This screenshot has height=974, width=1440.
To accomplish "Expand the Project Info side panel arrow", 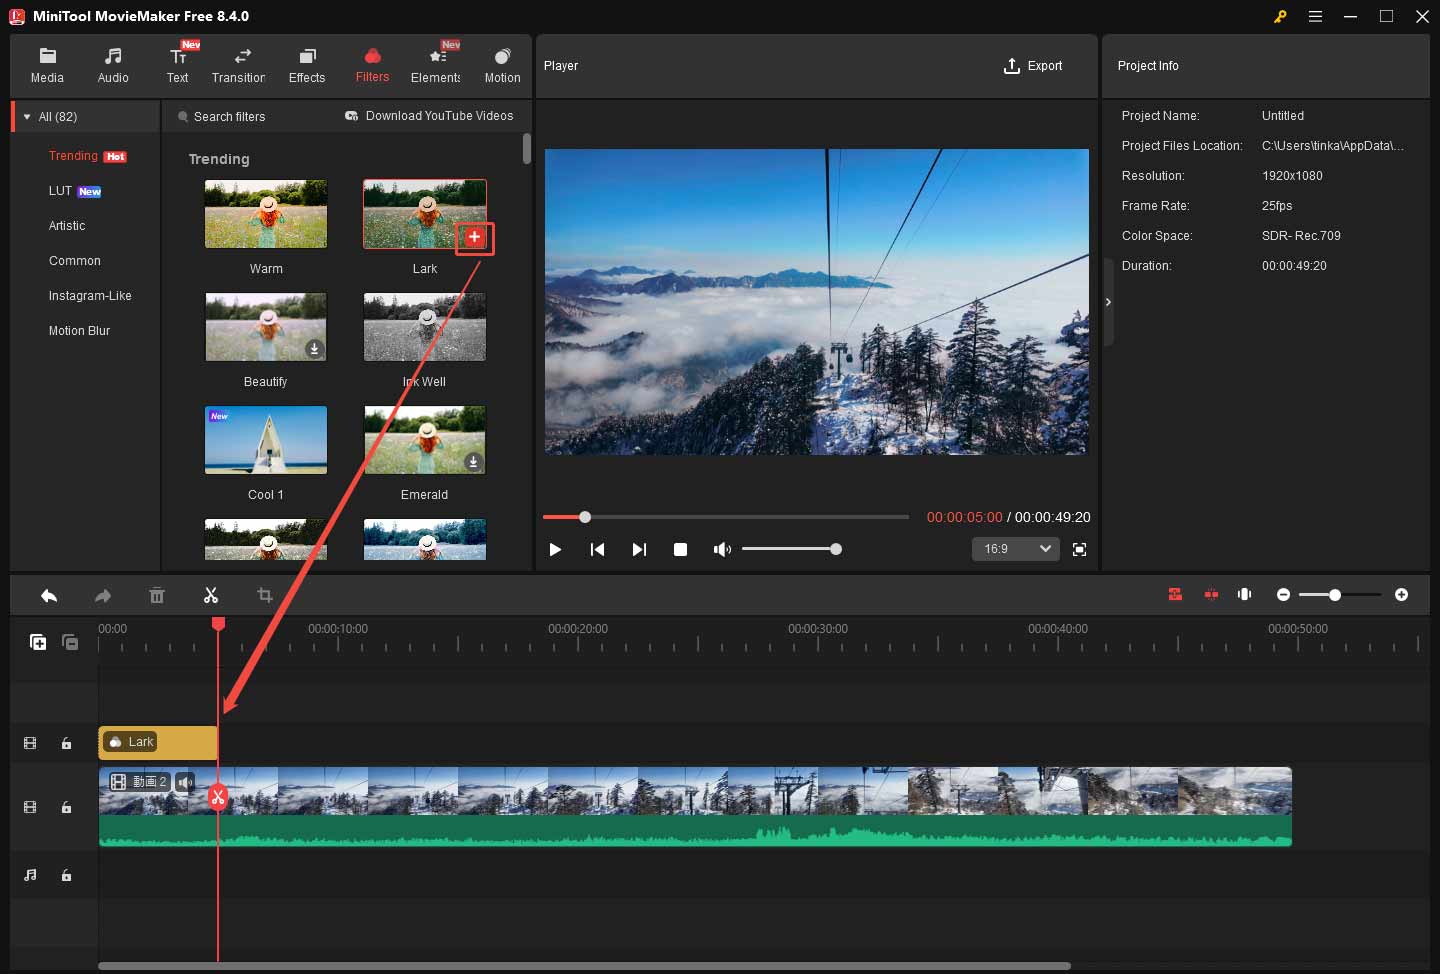I will tap(1108, 301).
